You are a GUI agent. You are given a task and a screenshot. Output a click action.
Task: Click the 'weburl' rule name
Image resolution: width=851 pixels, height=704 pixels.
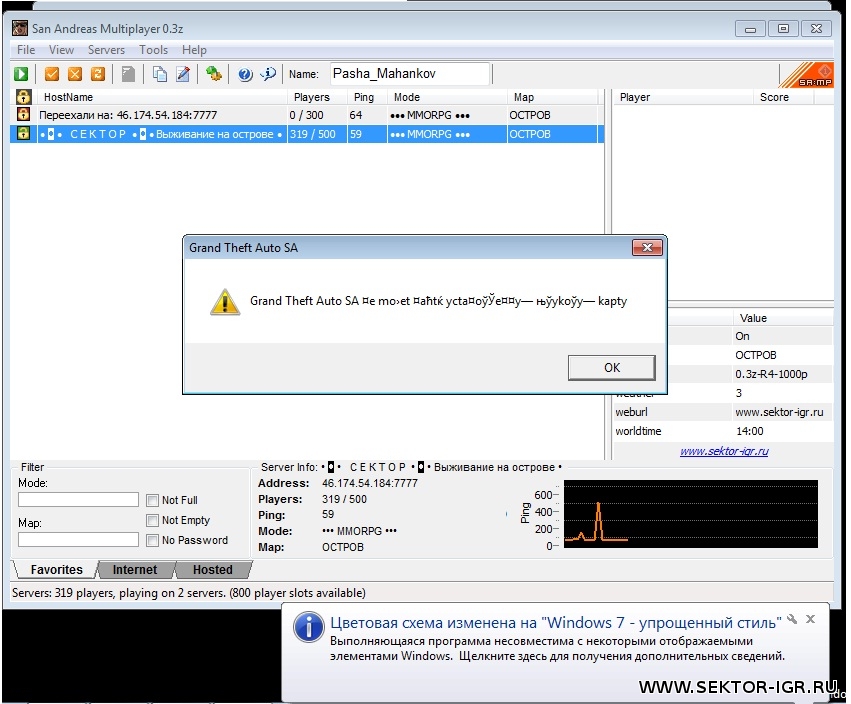coord(631,412)
